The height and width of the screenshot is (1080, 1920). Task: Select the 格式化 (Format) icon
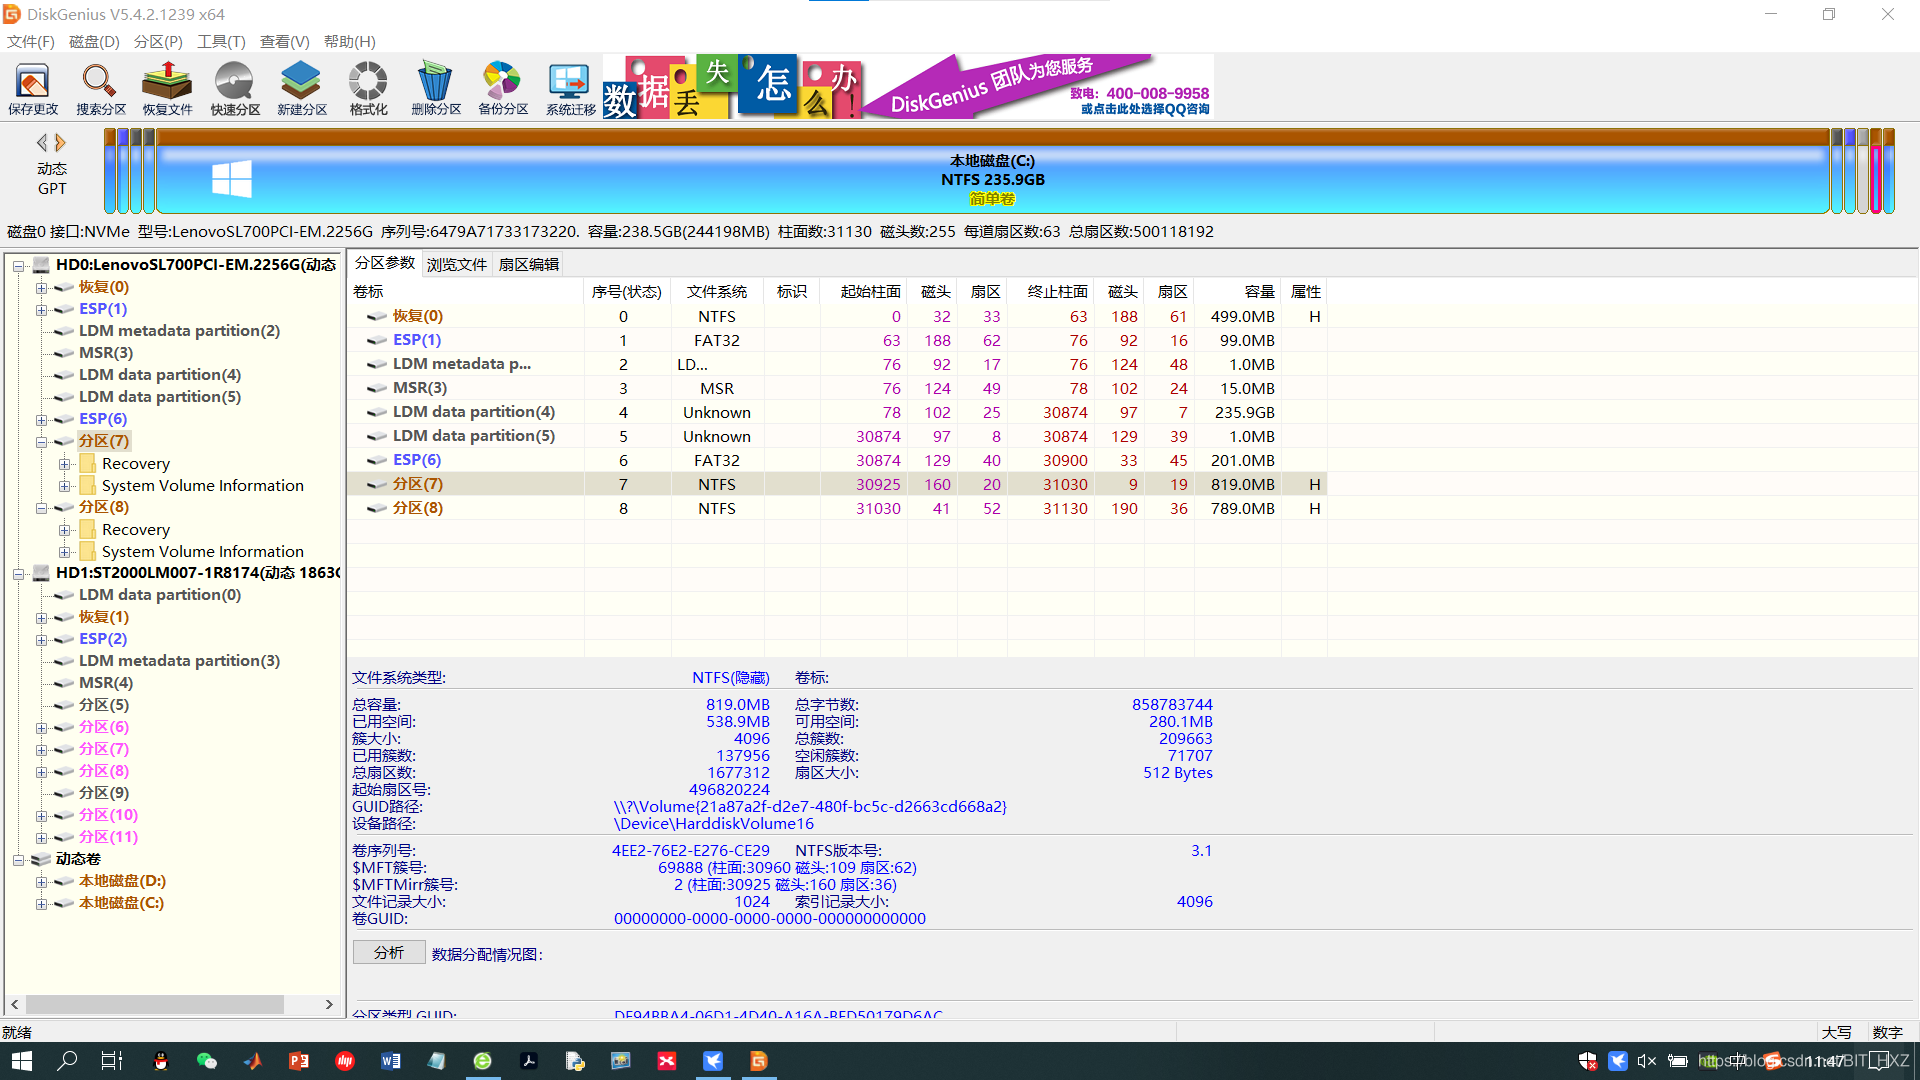click(x=368, y=86)
